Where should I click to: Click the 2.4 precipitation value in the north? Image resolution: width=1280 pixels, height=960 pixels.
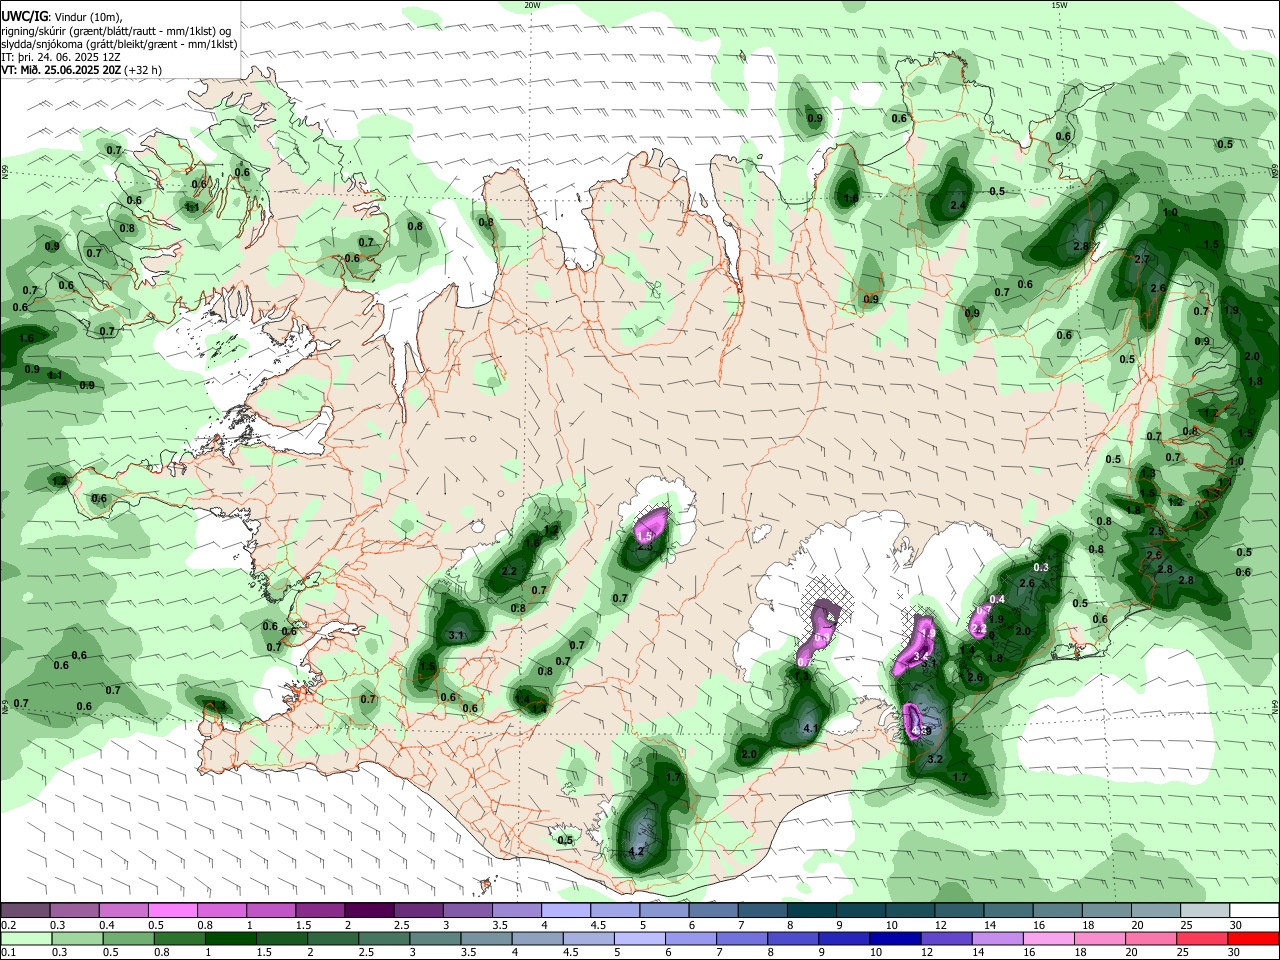pyautogui.click(x=957, y=205)
